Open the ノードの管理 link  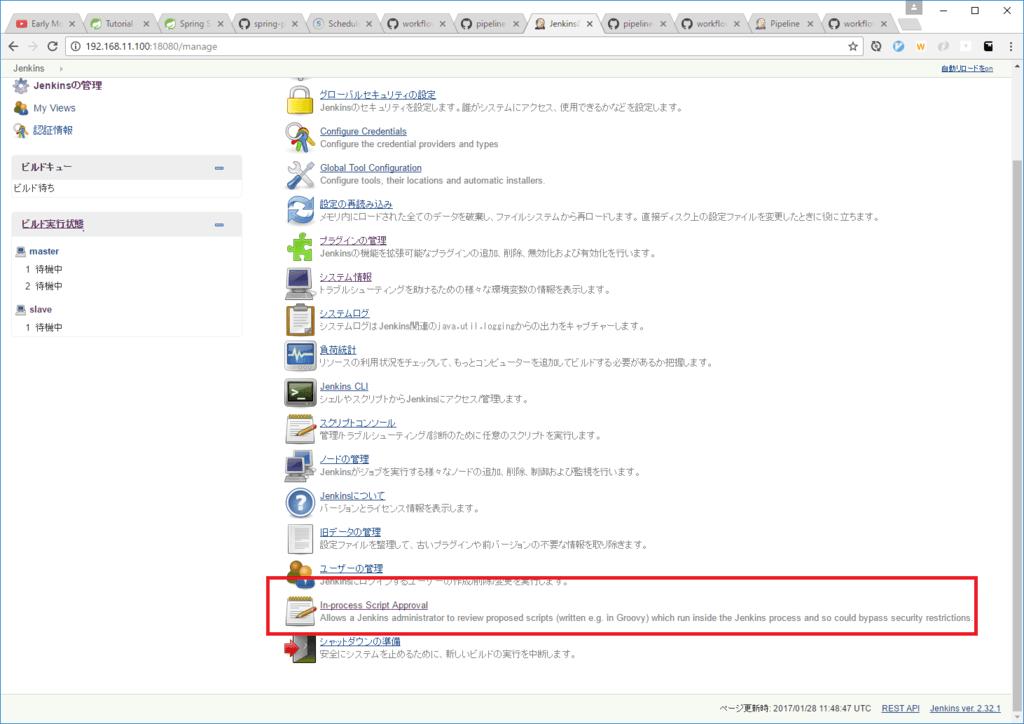coord(344,460)
